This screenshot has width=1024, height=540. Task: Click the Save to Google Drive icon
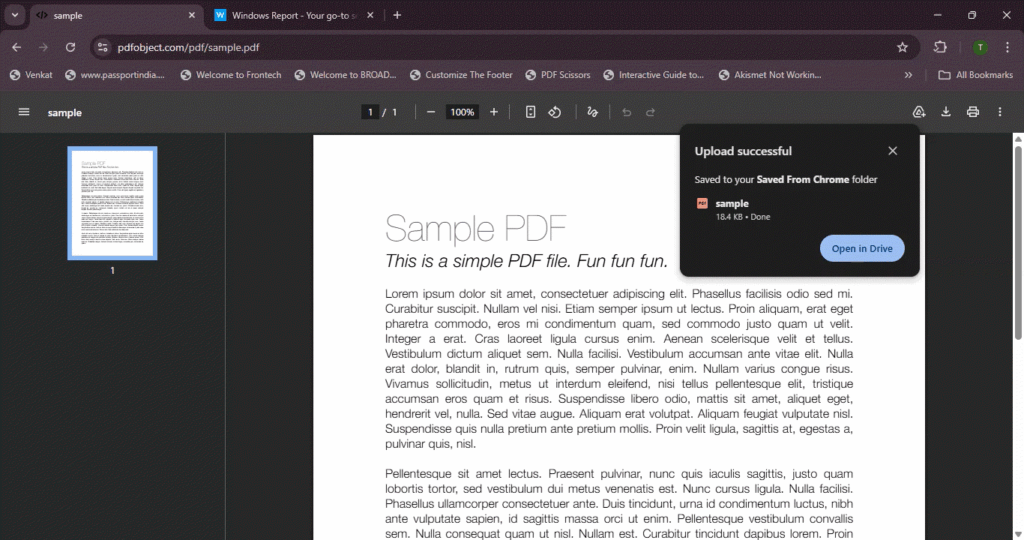(x=919, y=112)
